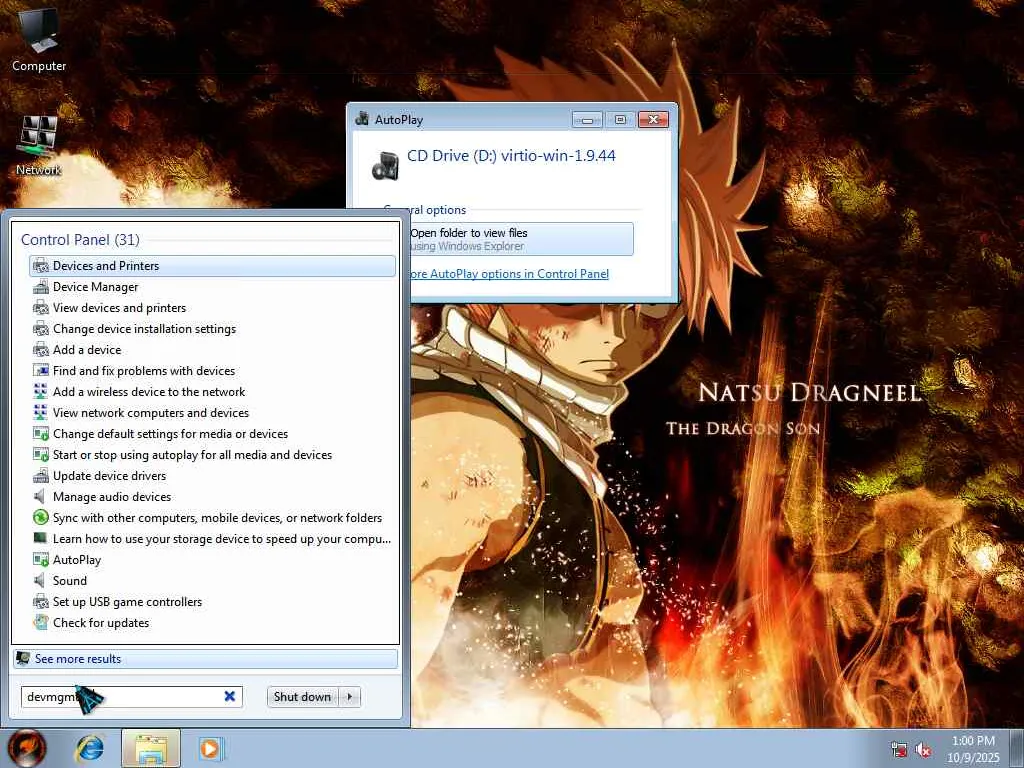Open Manage audio devices result
Screen dimensions: 1024x768
(x=212, y=496)
